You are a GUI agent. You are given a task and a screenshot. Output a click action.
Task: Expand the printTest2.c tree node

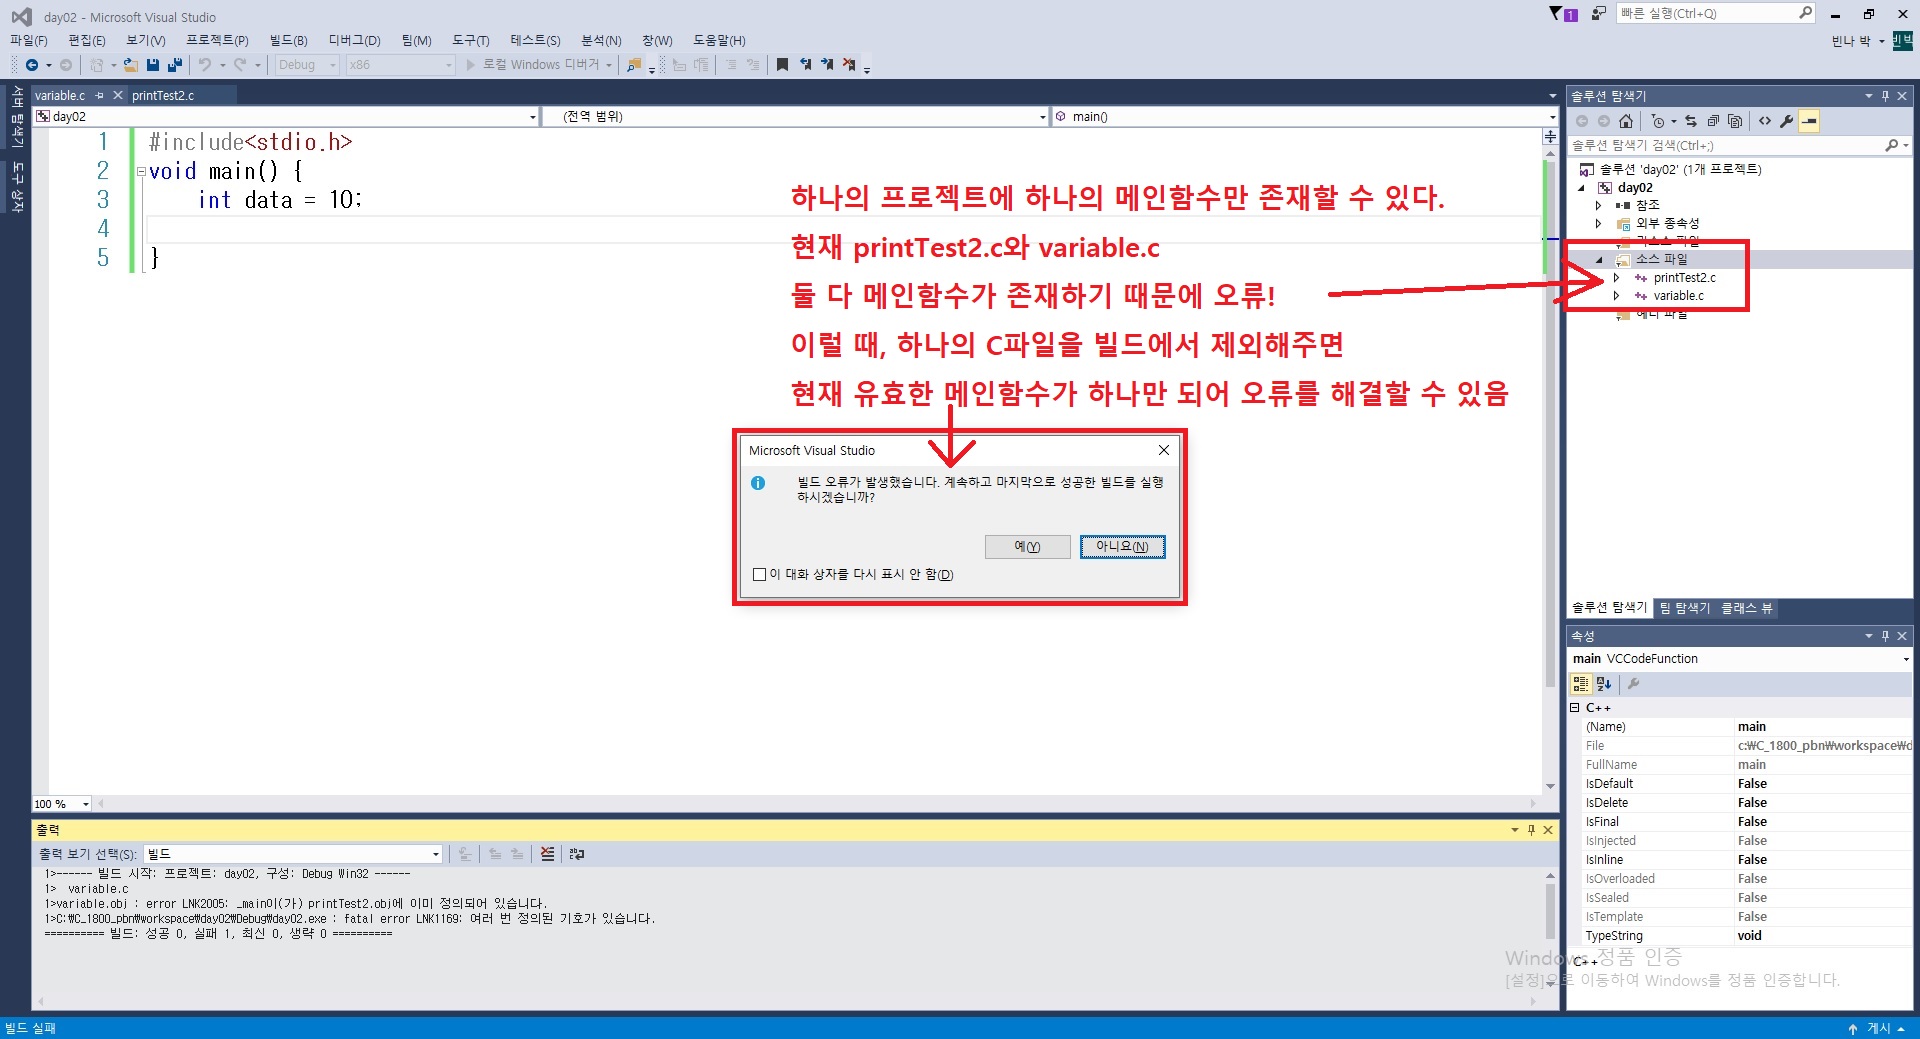pos(1616,278)
